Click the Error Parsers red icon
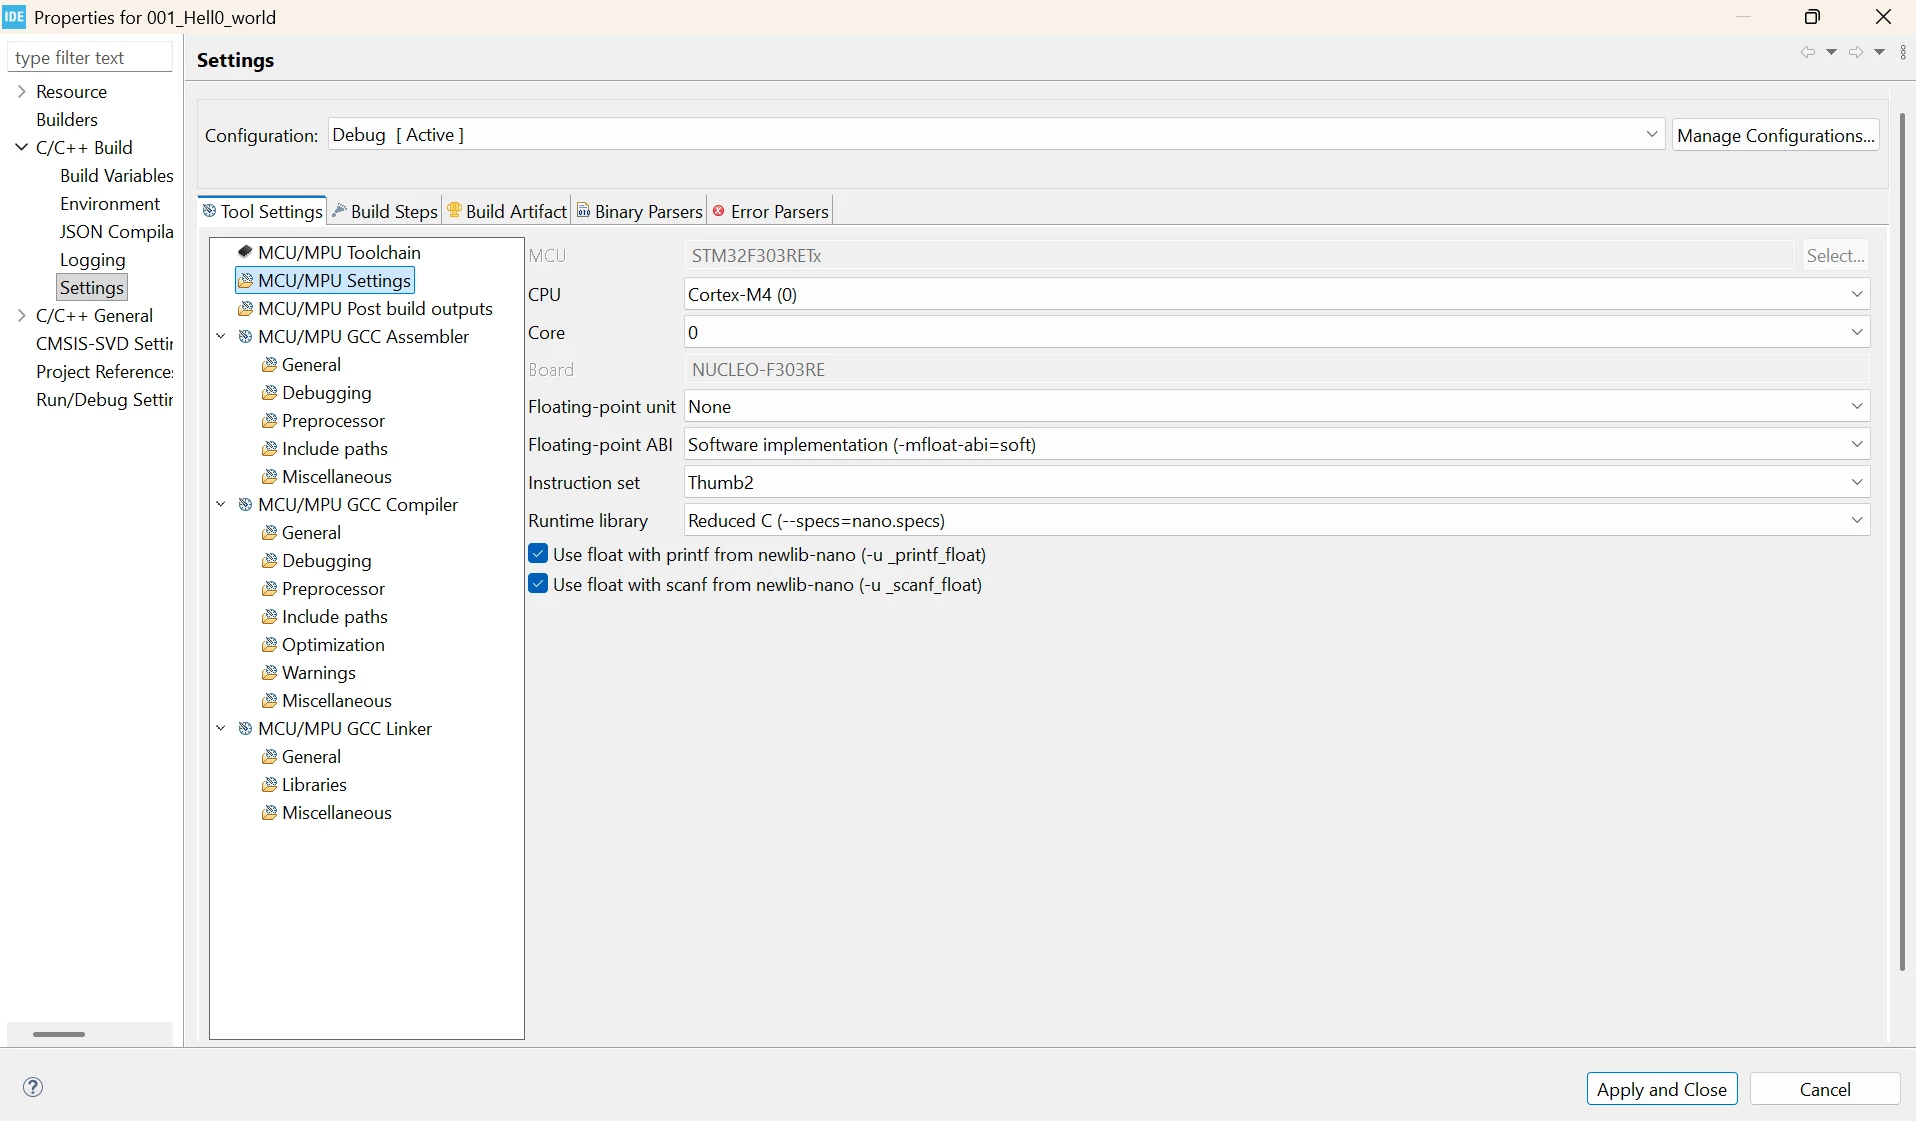 click(x=718, y=210)
